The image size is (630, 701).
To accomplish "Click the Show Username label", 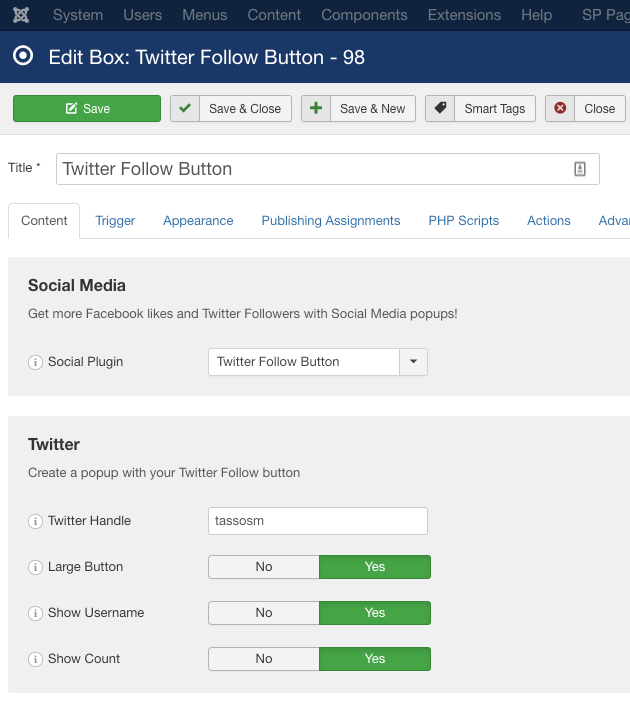I will 96,613.
